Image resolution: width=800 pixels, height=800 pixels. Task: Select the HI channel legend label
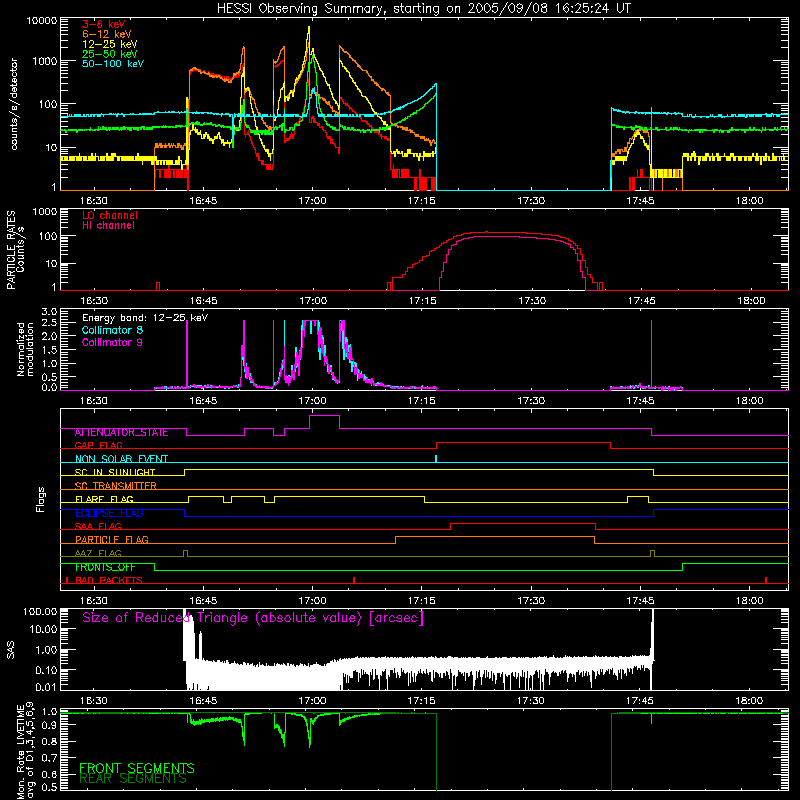click(x=109, y=226)
